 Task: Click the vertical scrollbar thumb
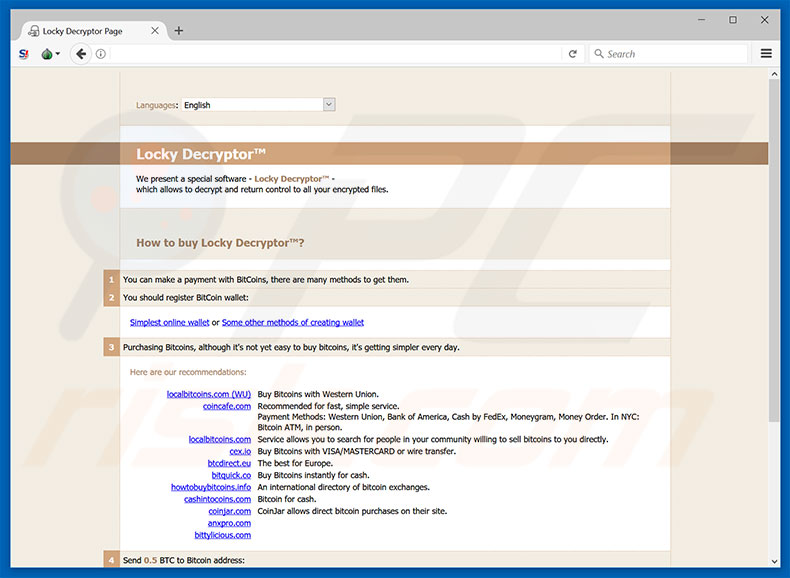[774, 250]
